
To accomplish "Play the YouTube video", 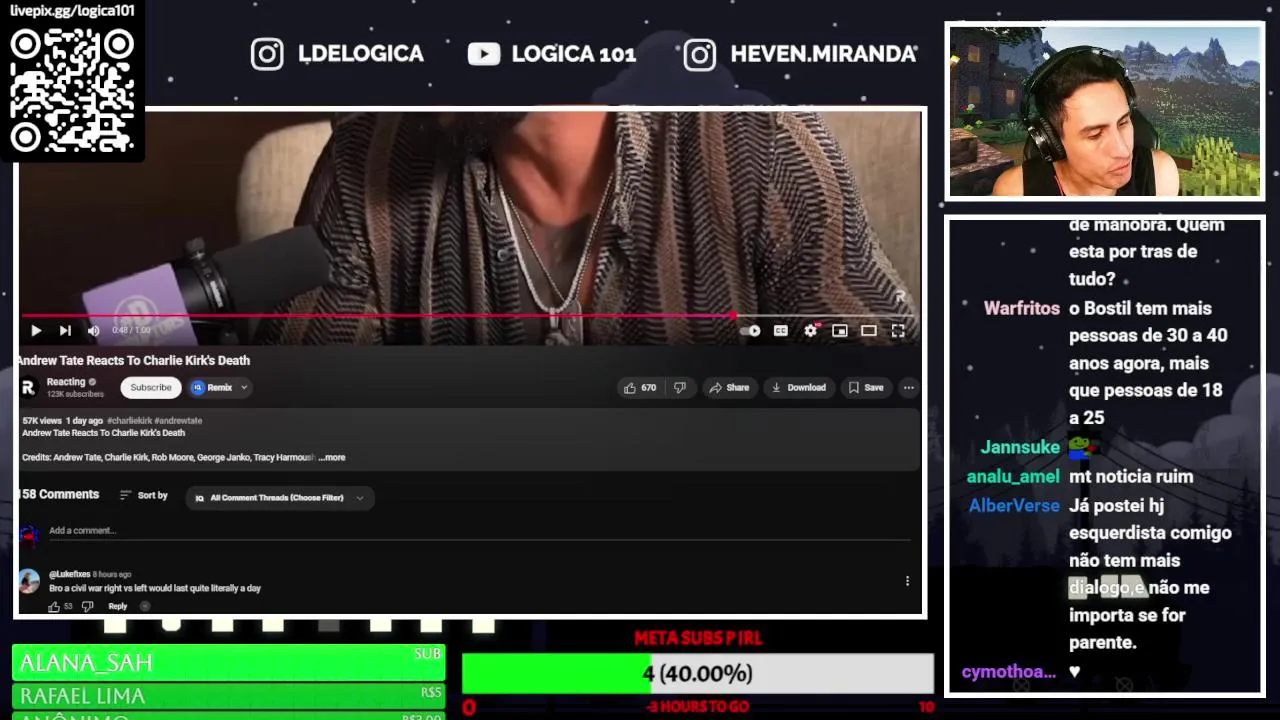I will point(36,331).
